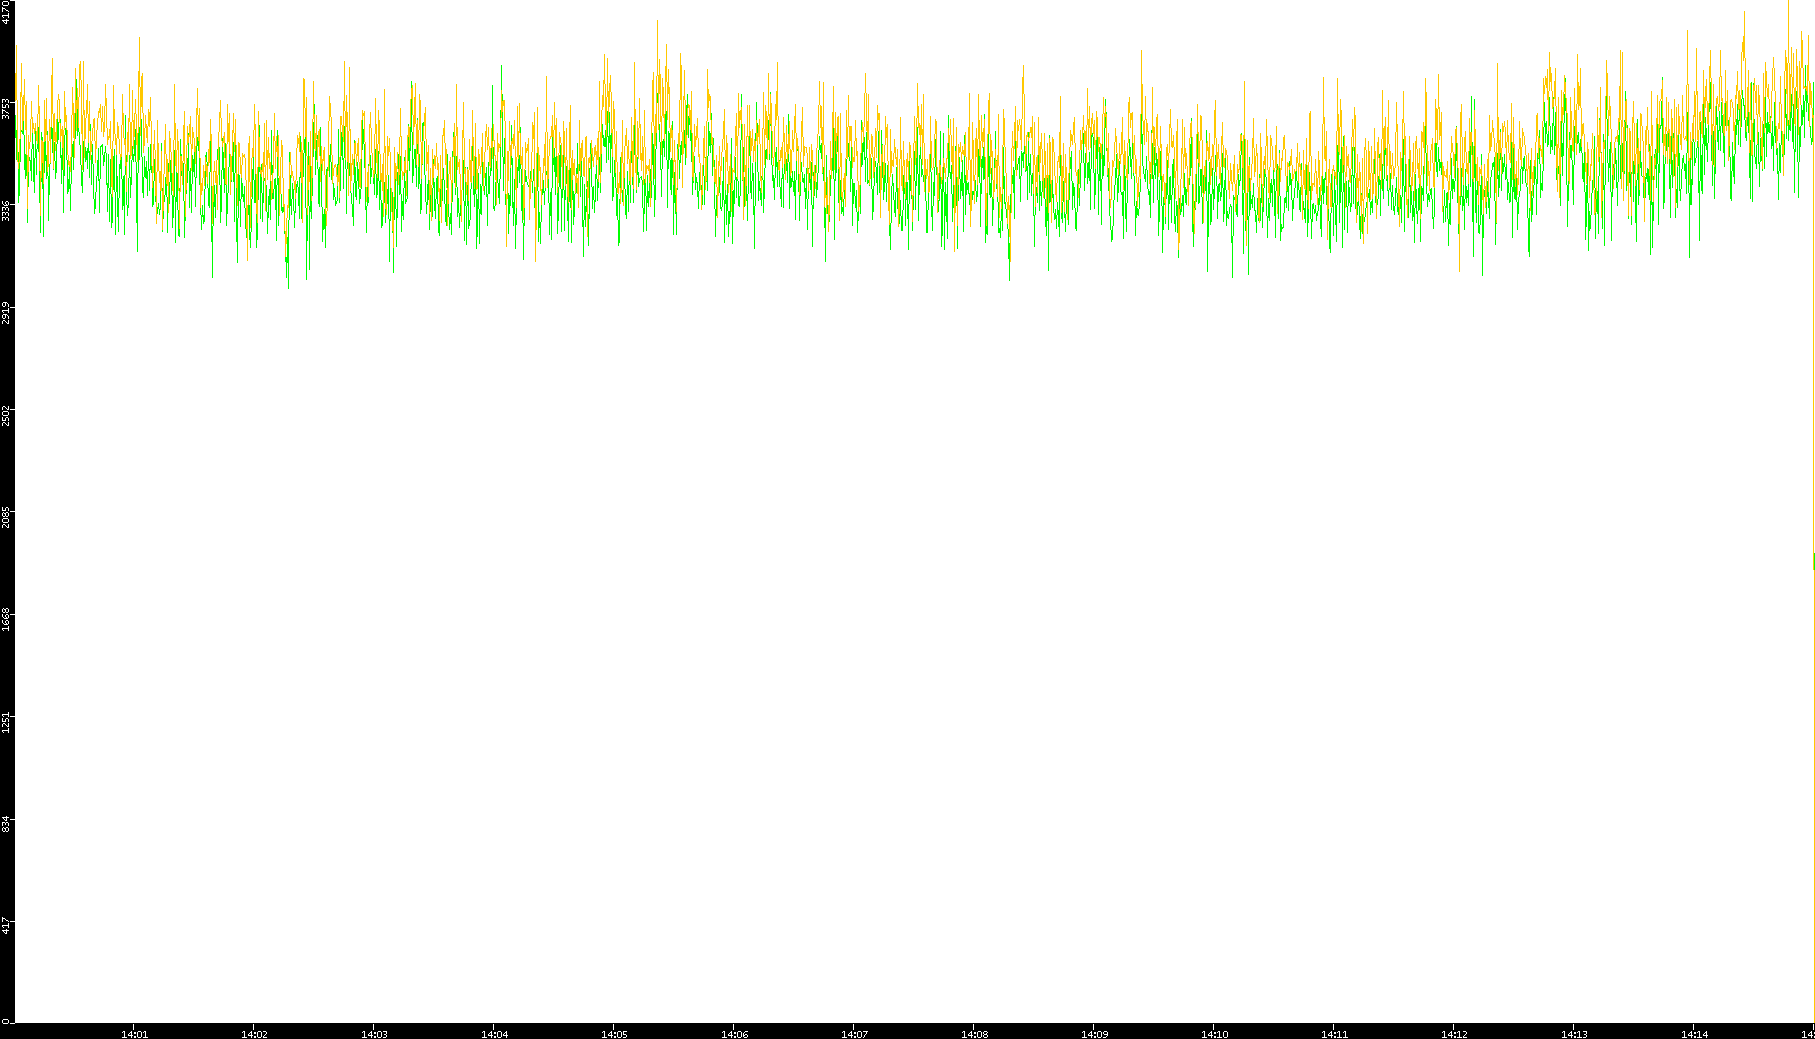Click the 4170 value on the vertical axis
This screenshot has height=1039, width=1815.
pos(6,12)
